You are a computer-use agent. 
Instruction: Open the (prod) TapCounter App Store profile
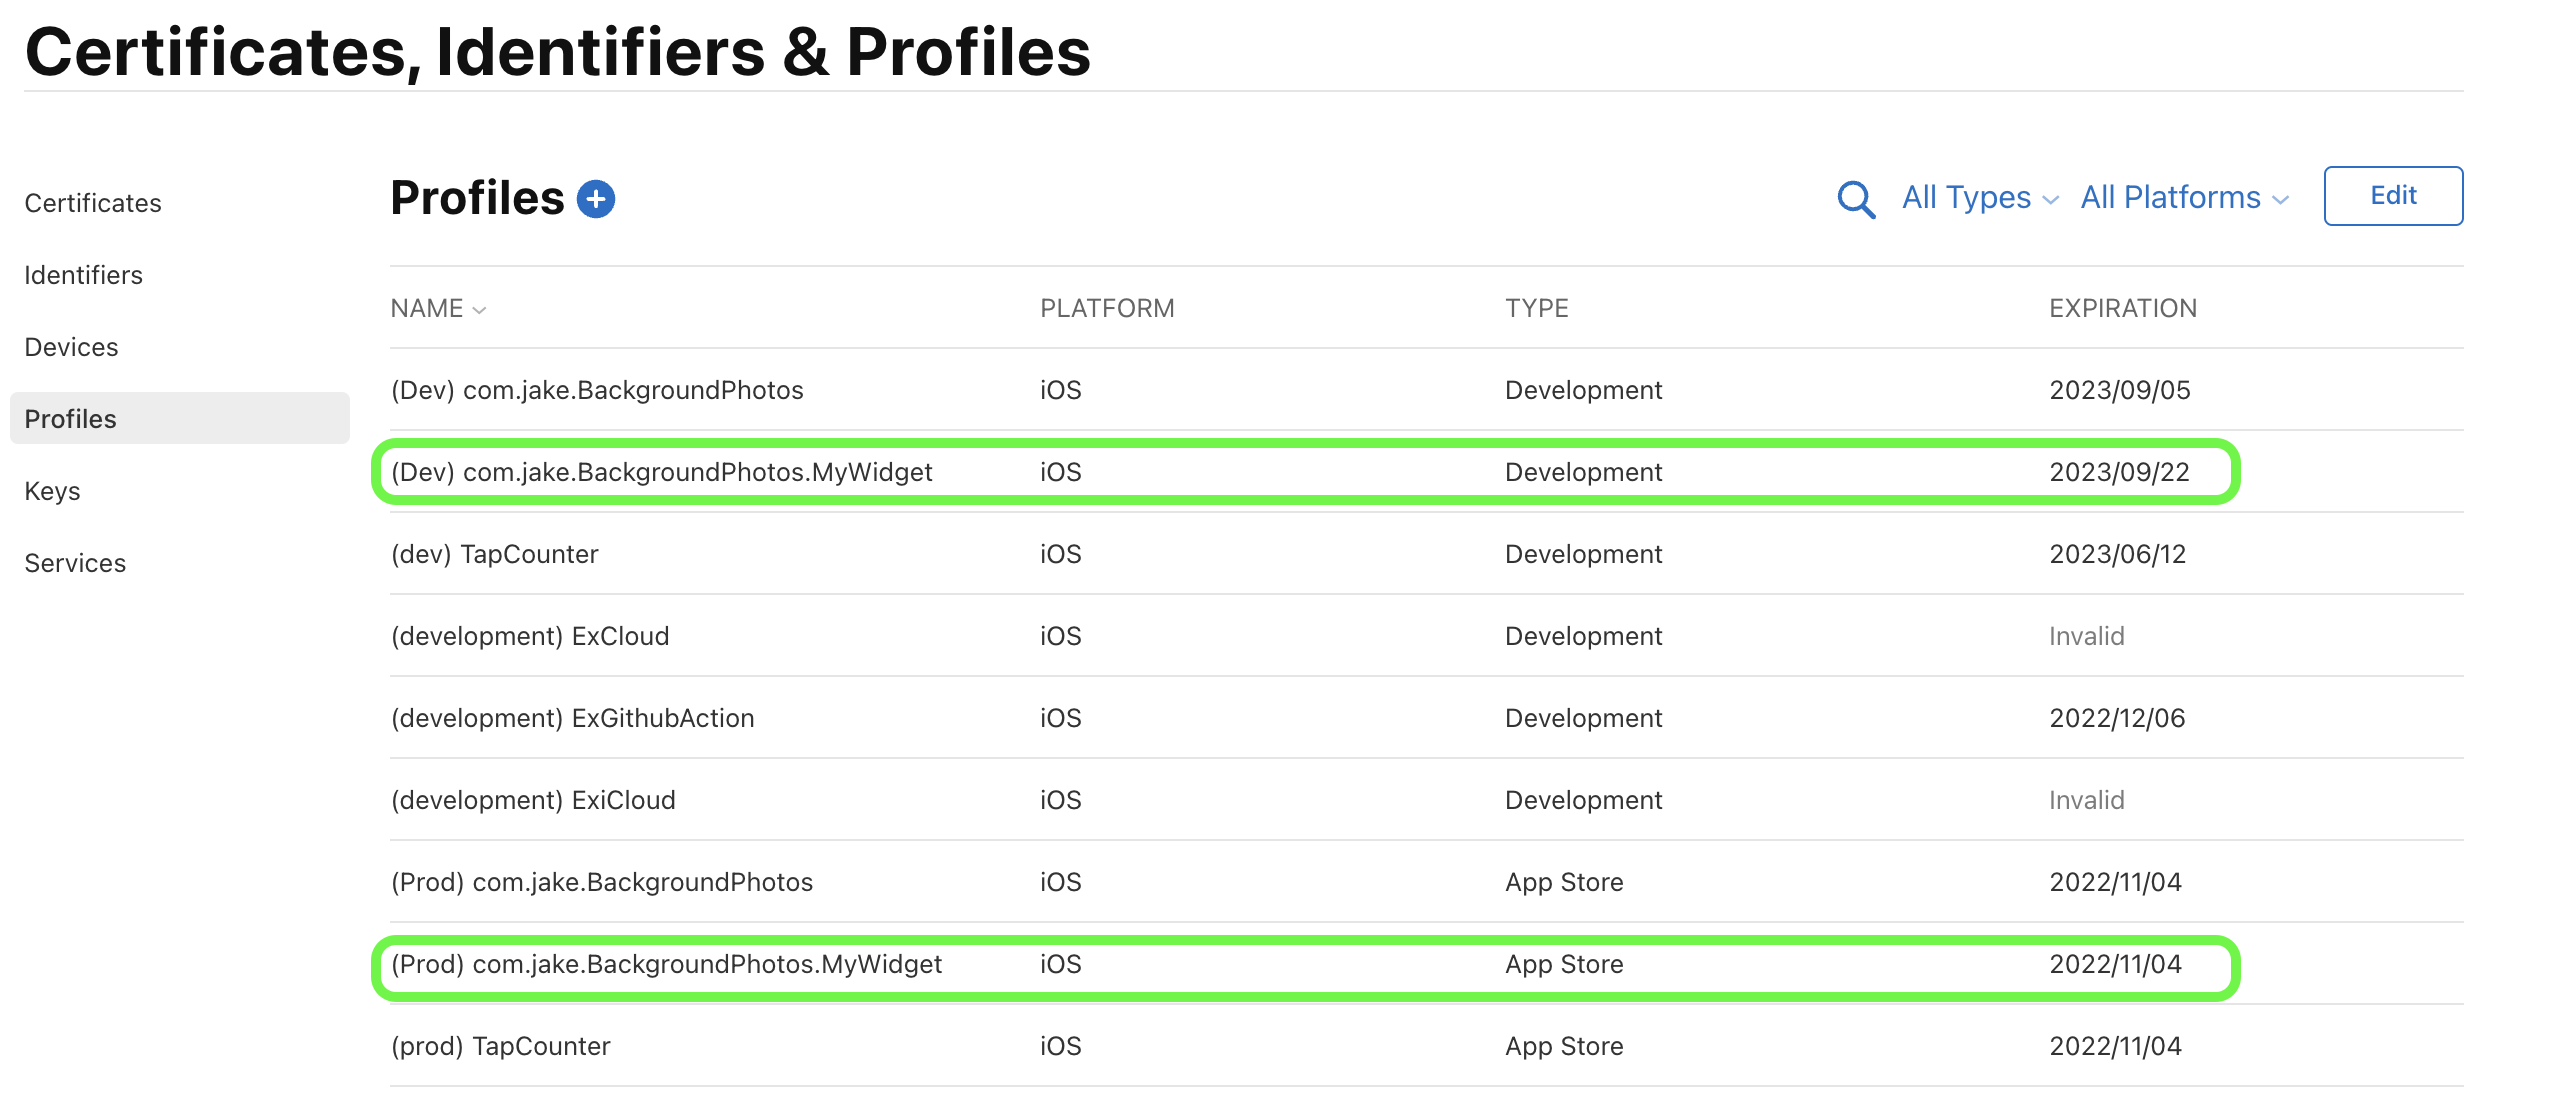coord(500,1046)
